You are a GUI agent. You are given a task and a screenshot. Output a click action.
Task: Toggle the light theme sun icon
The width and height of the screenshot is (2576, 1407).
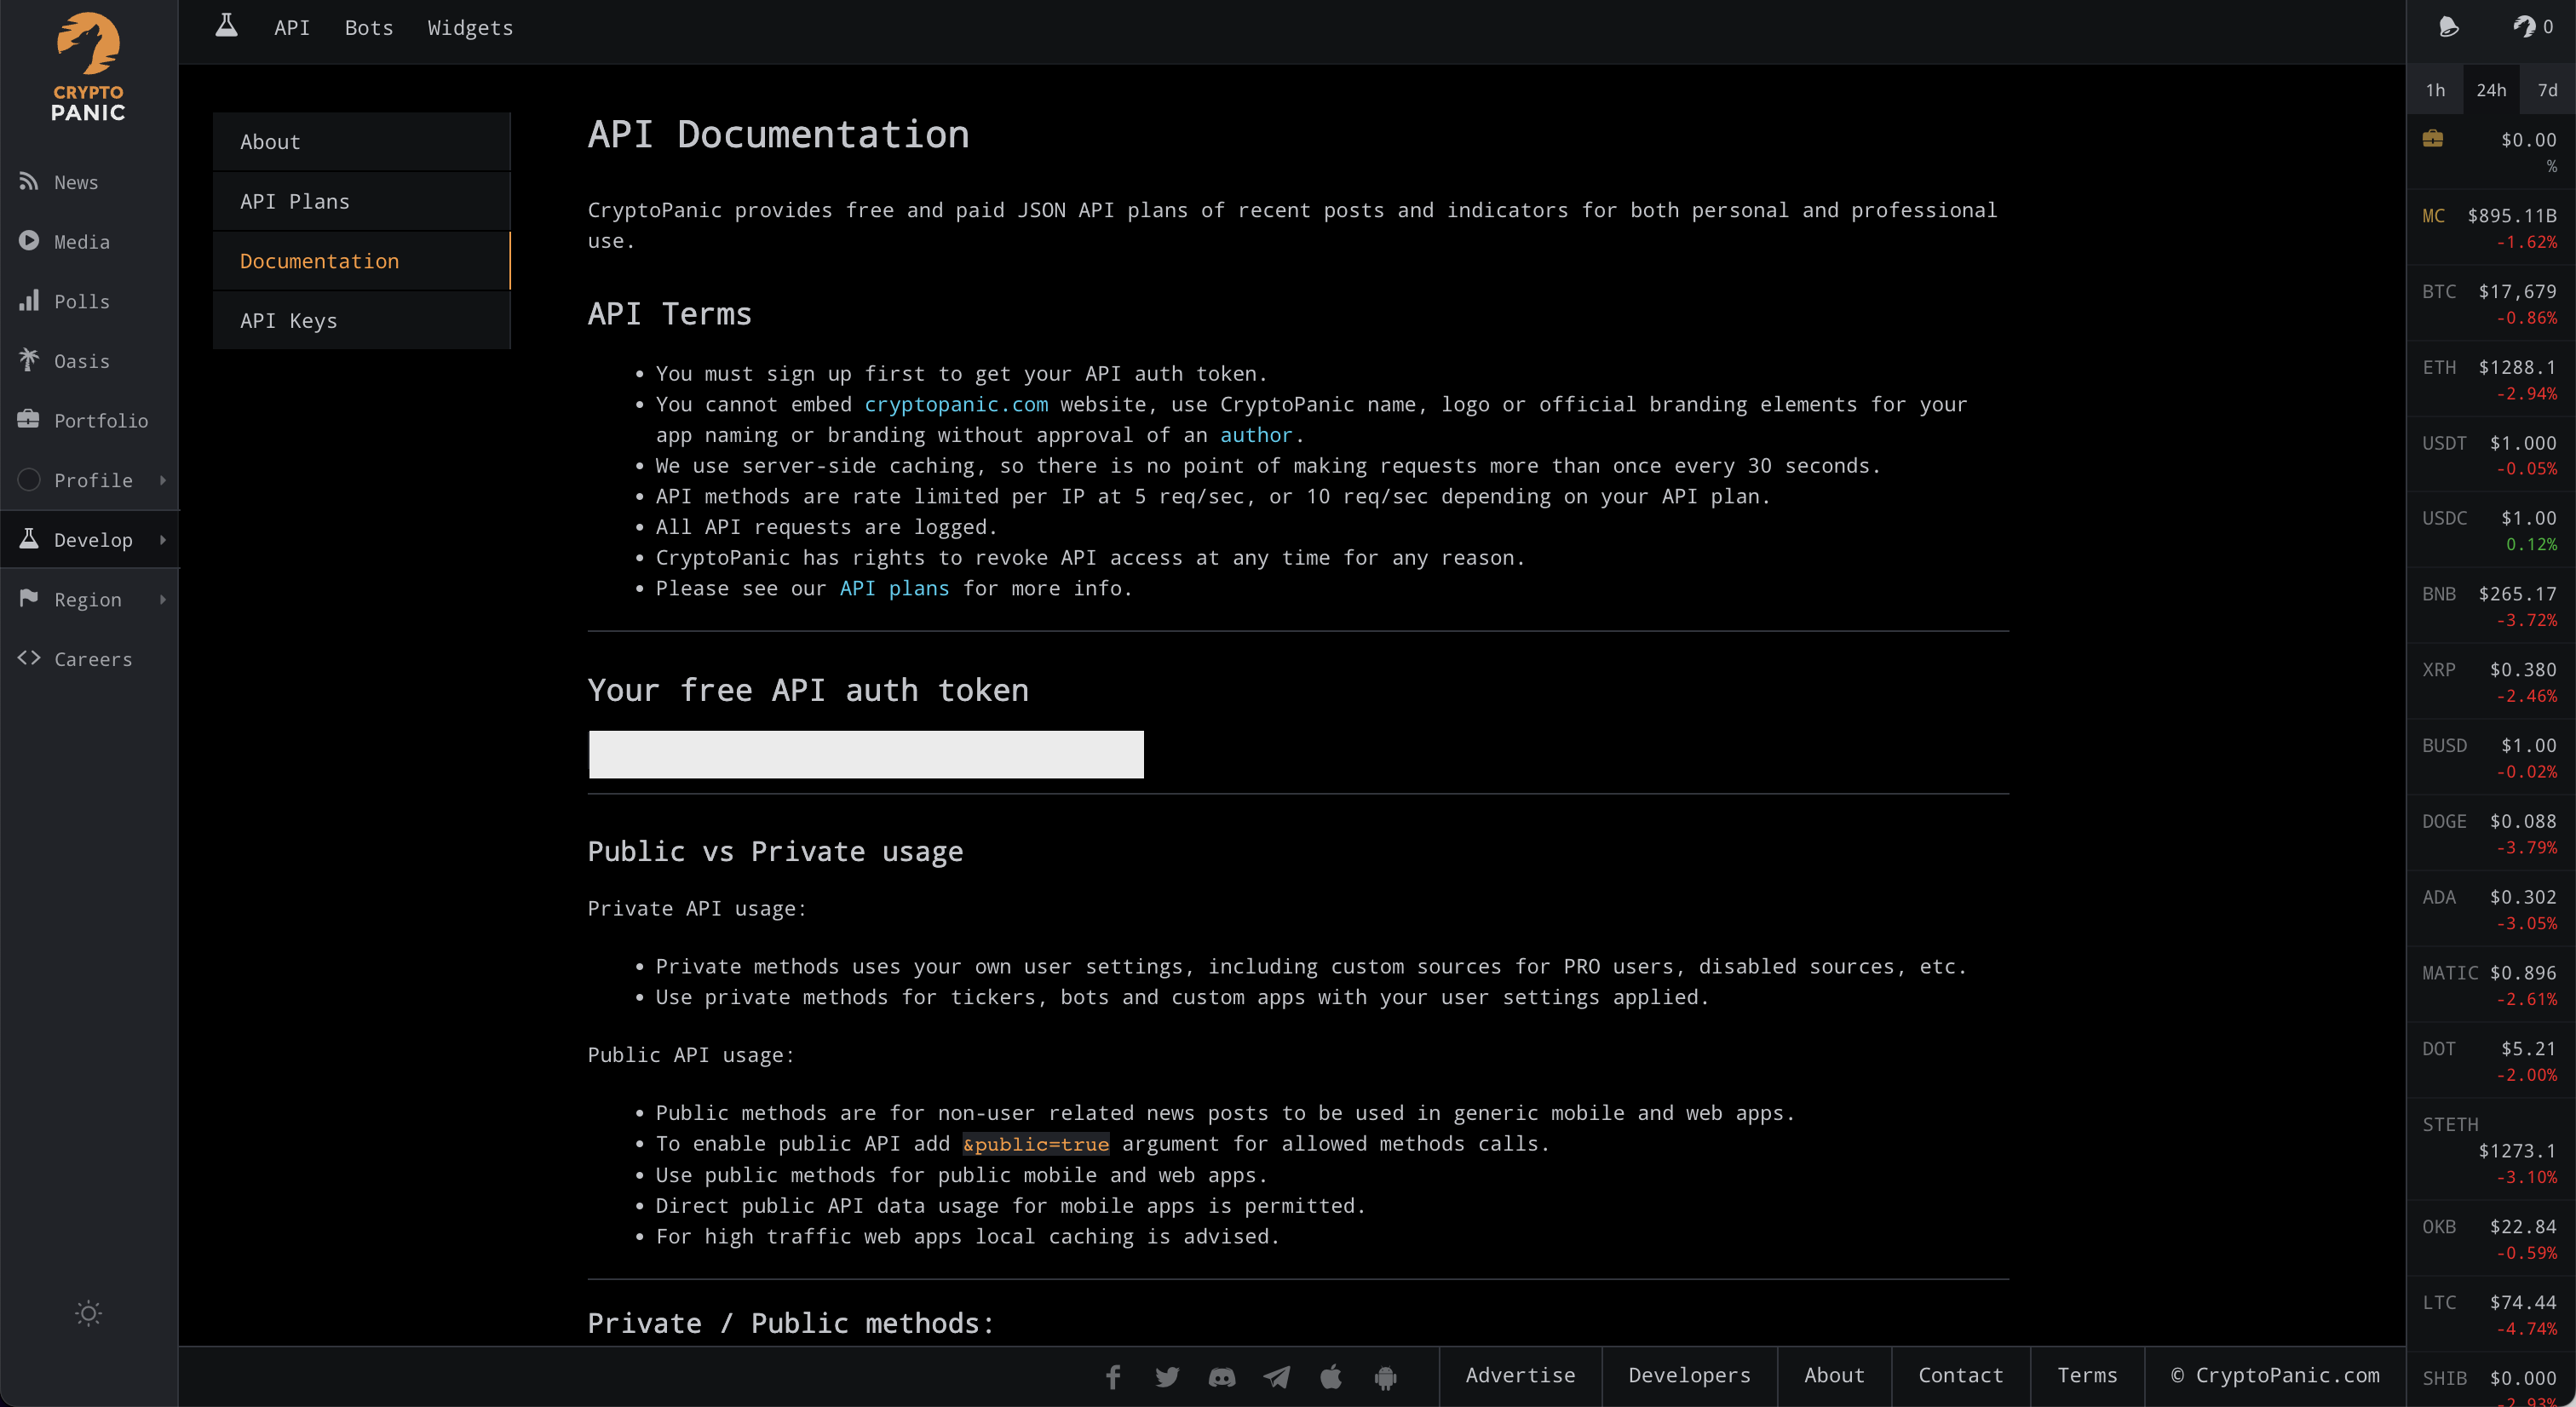tap(88, 1313)
